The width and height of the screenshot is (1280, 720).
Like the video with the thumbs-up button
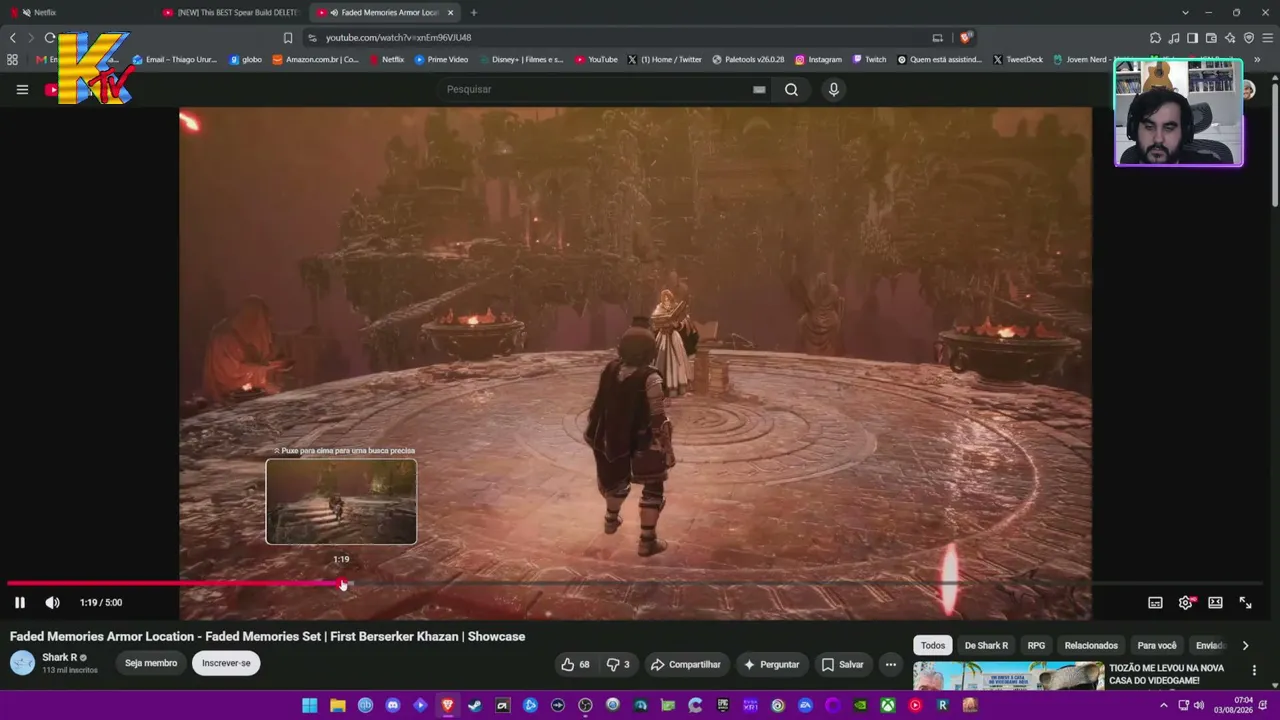pyautogui.click(x=575, y=664)
